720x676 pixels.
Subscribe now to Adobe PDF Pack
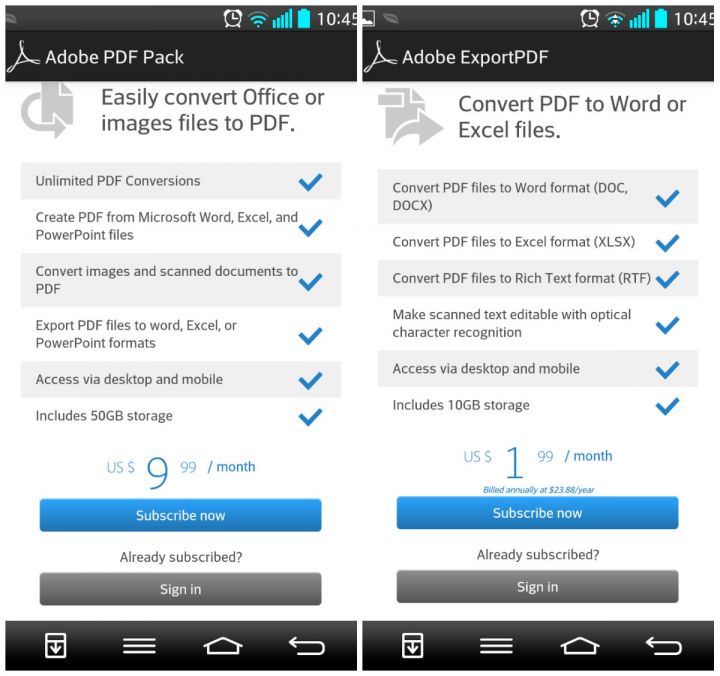tap(180, 515)
